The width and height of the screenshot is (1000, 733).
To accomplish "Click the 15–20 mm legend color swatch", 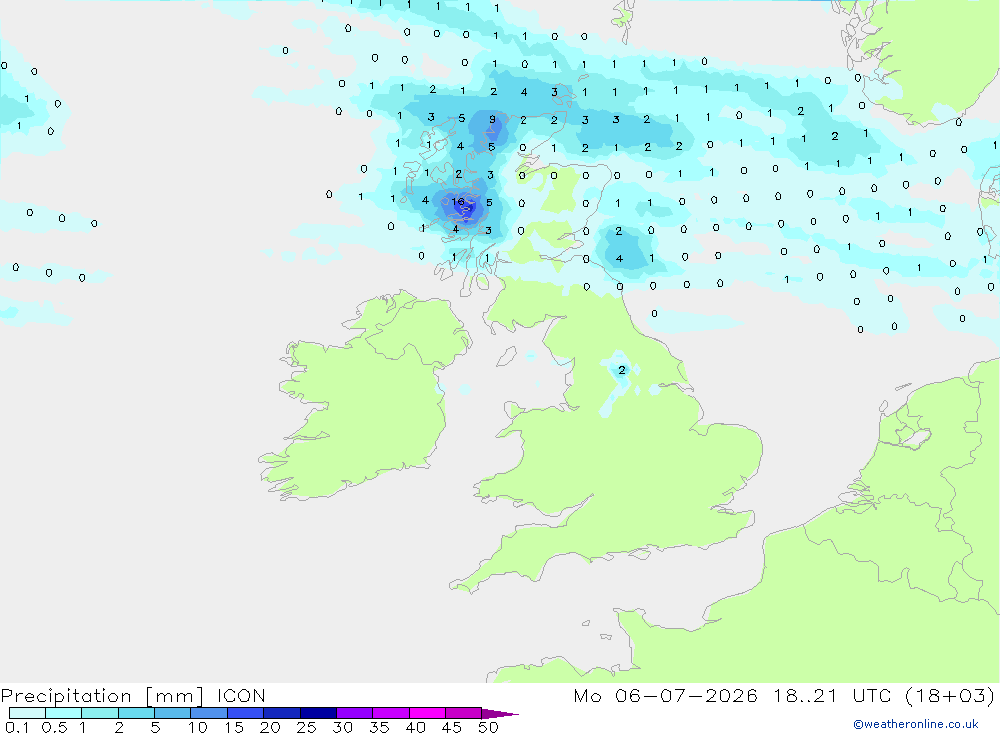I will pos(246,713).
